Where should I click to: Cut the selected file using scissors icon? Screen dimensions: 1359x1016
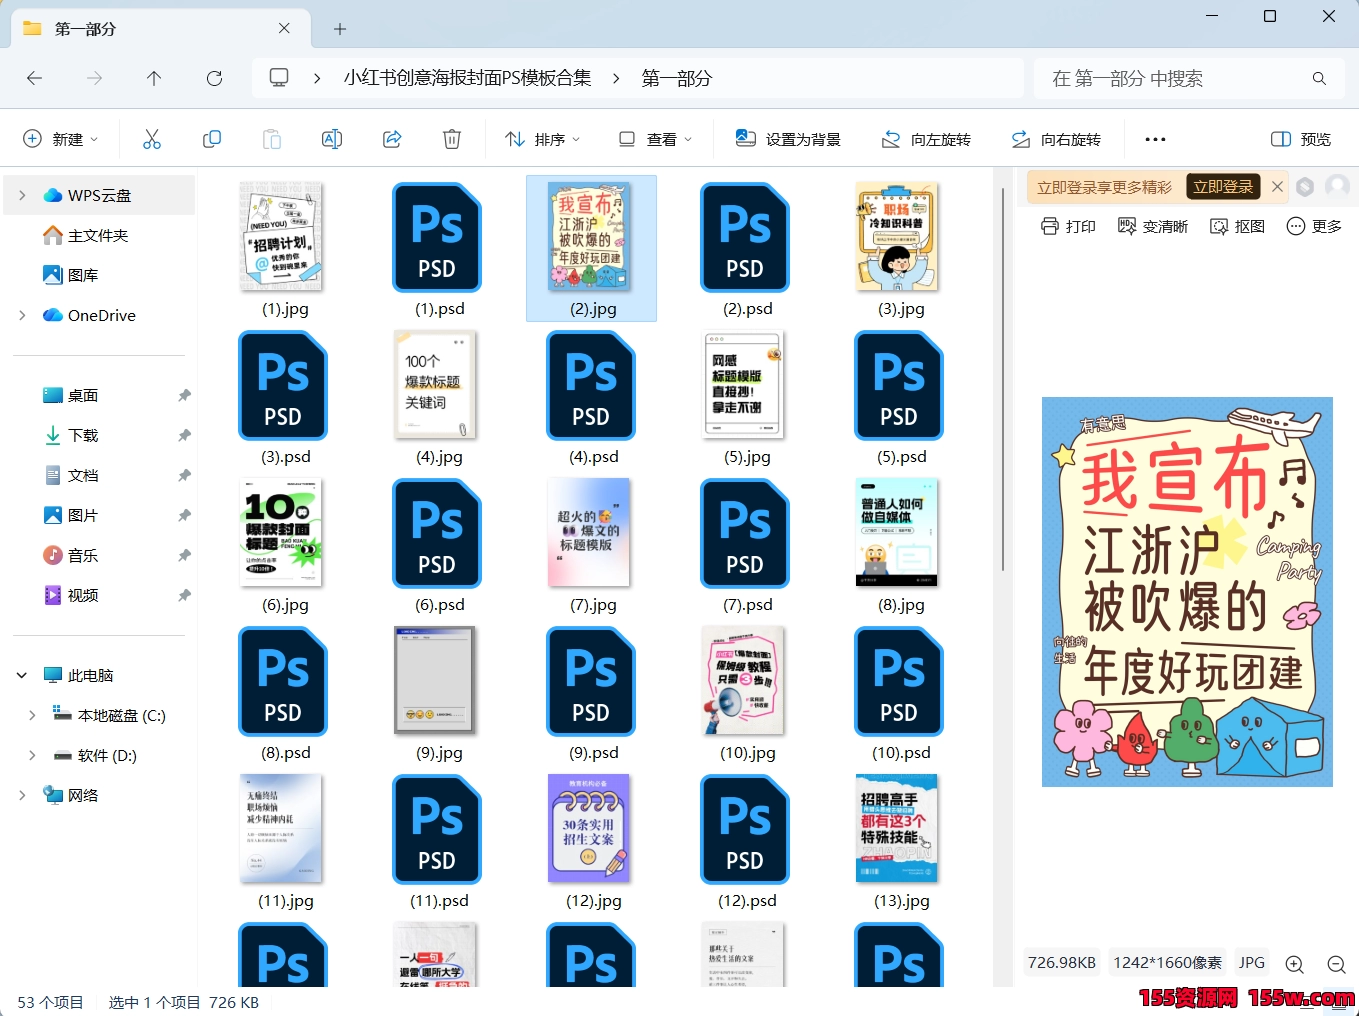[152, 139]
